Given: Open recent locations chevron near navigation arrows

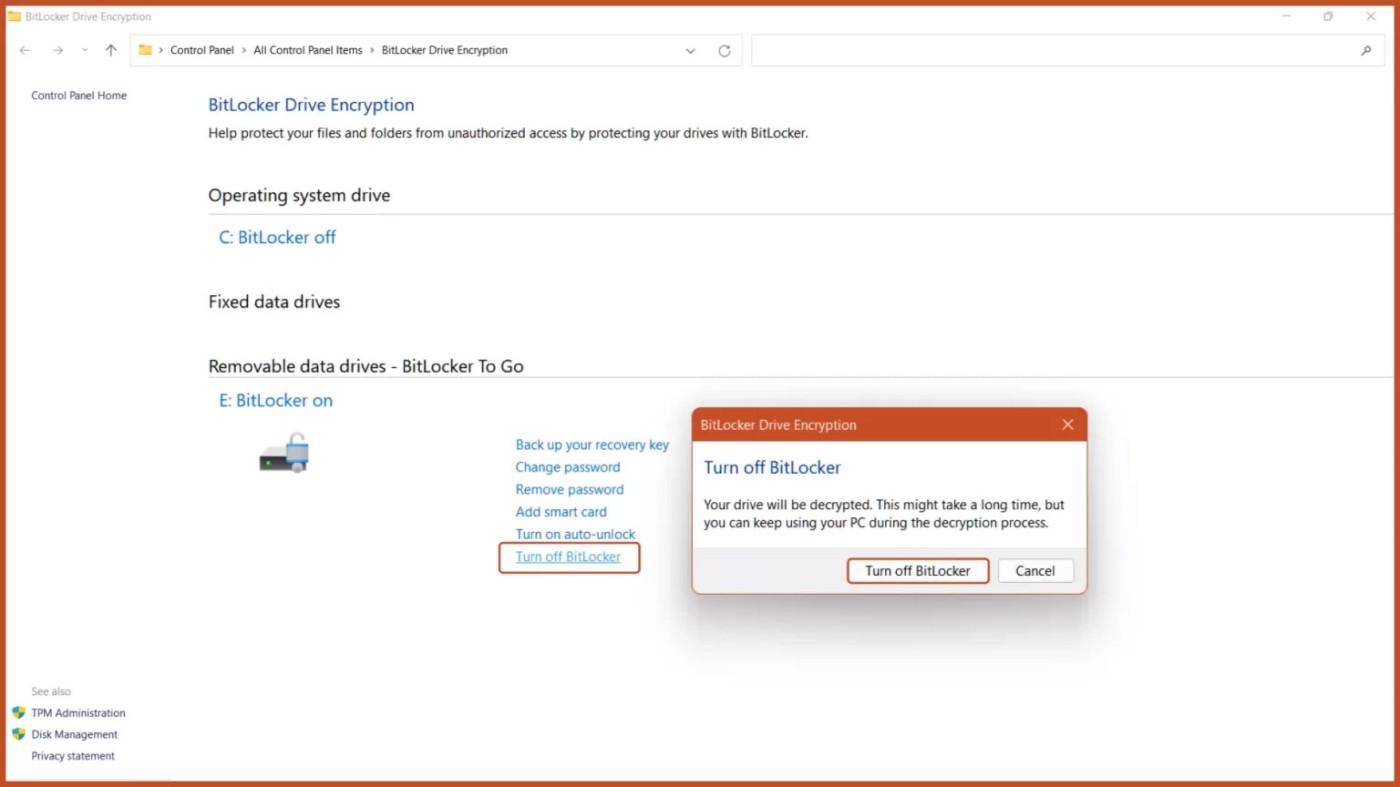Looking at the screenshot, I should point(84,50).
